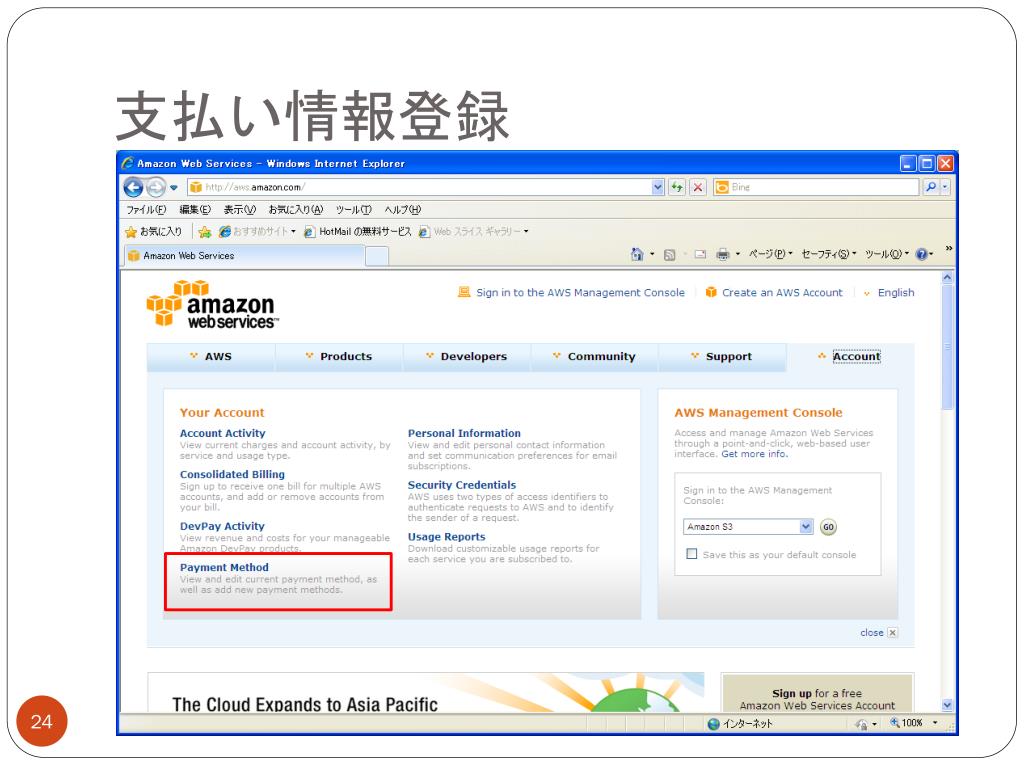1024x768 pixels.
Task: Click the search magnifier icon
Action: [x=931, y=187]
